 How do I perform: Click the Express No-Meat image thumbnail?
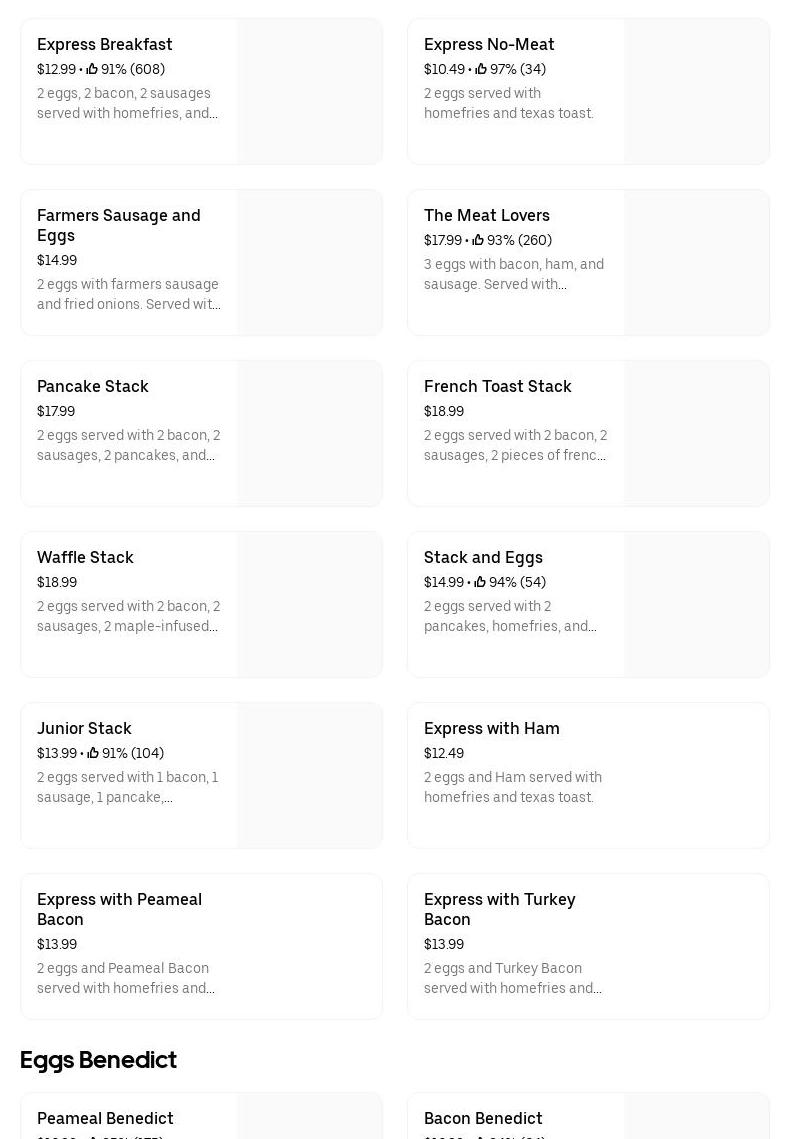[696, 91]
